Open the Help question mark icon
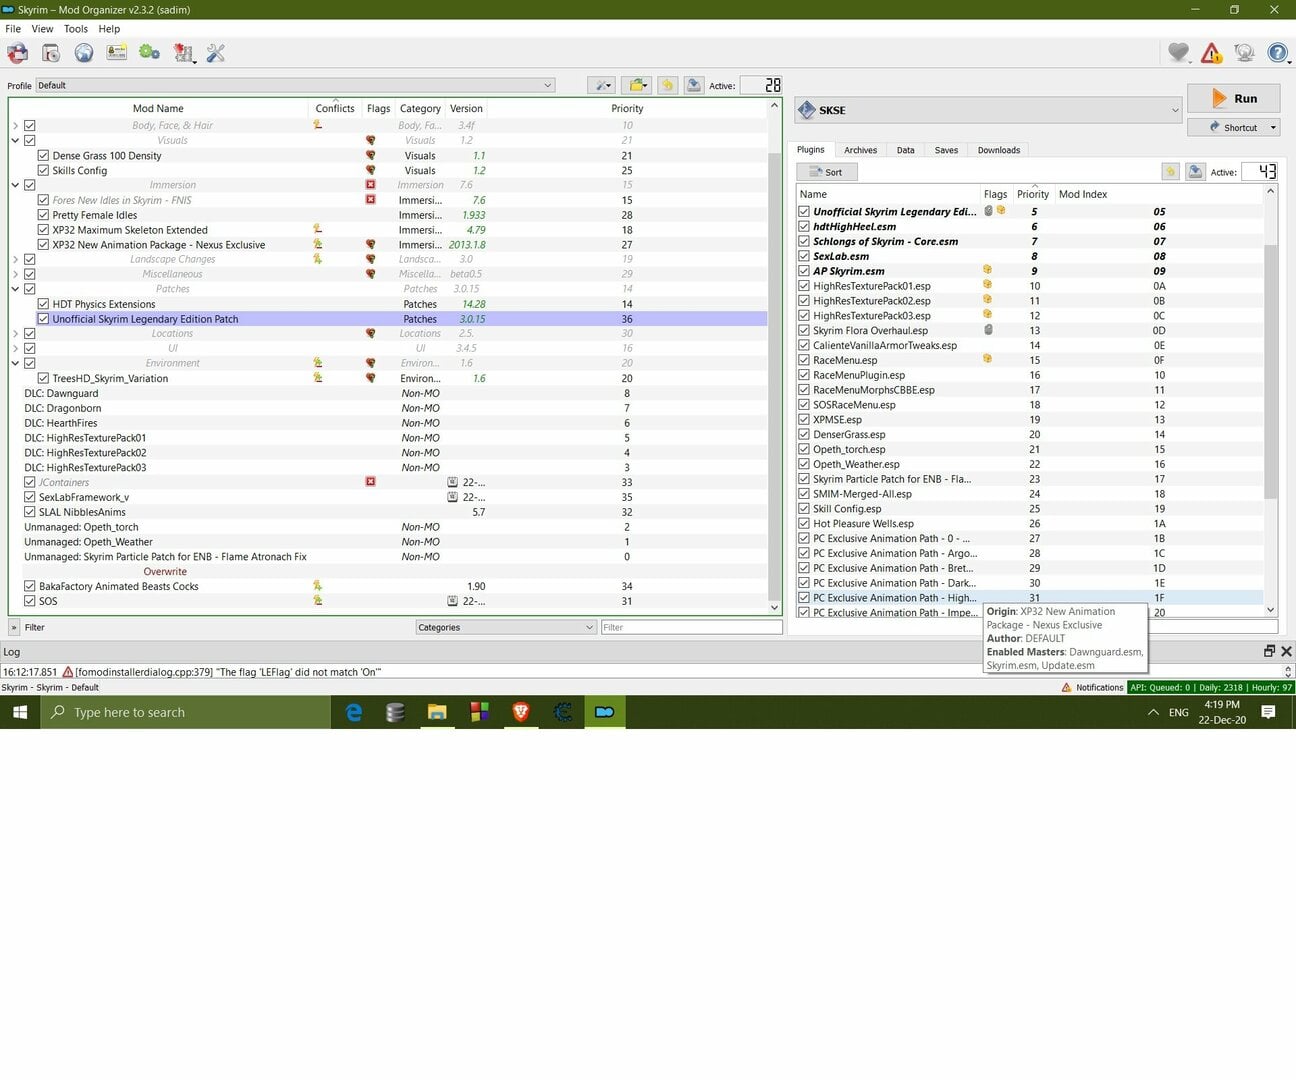The width and height of the screenshot is (1296, 1080). pos(1278,53)
